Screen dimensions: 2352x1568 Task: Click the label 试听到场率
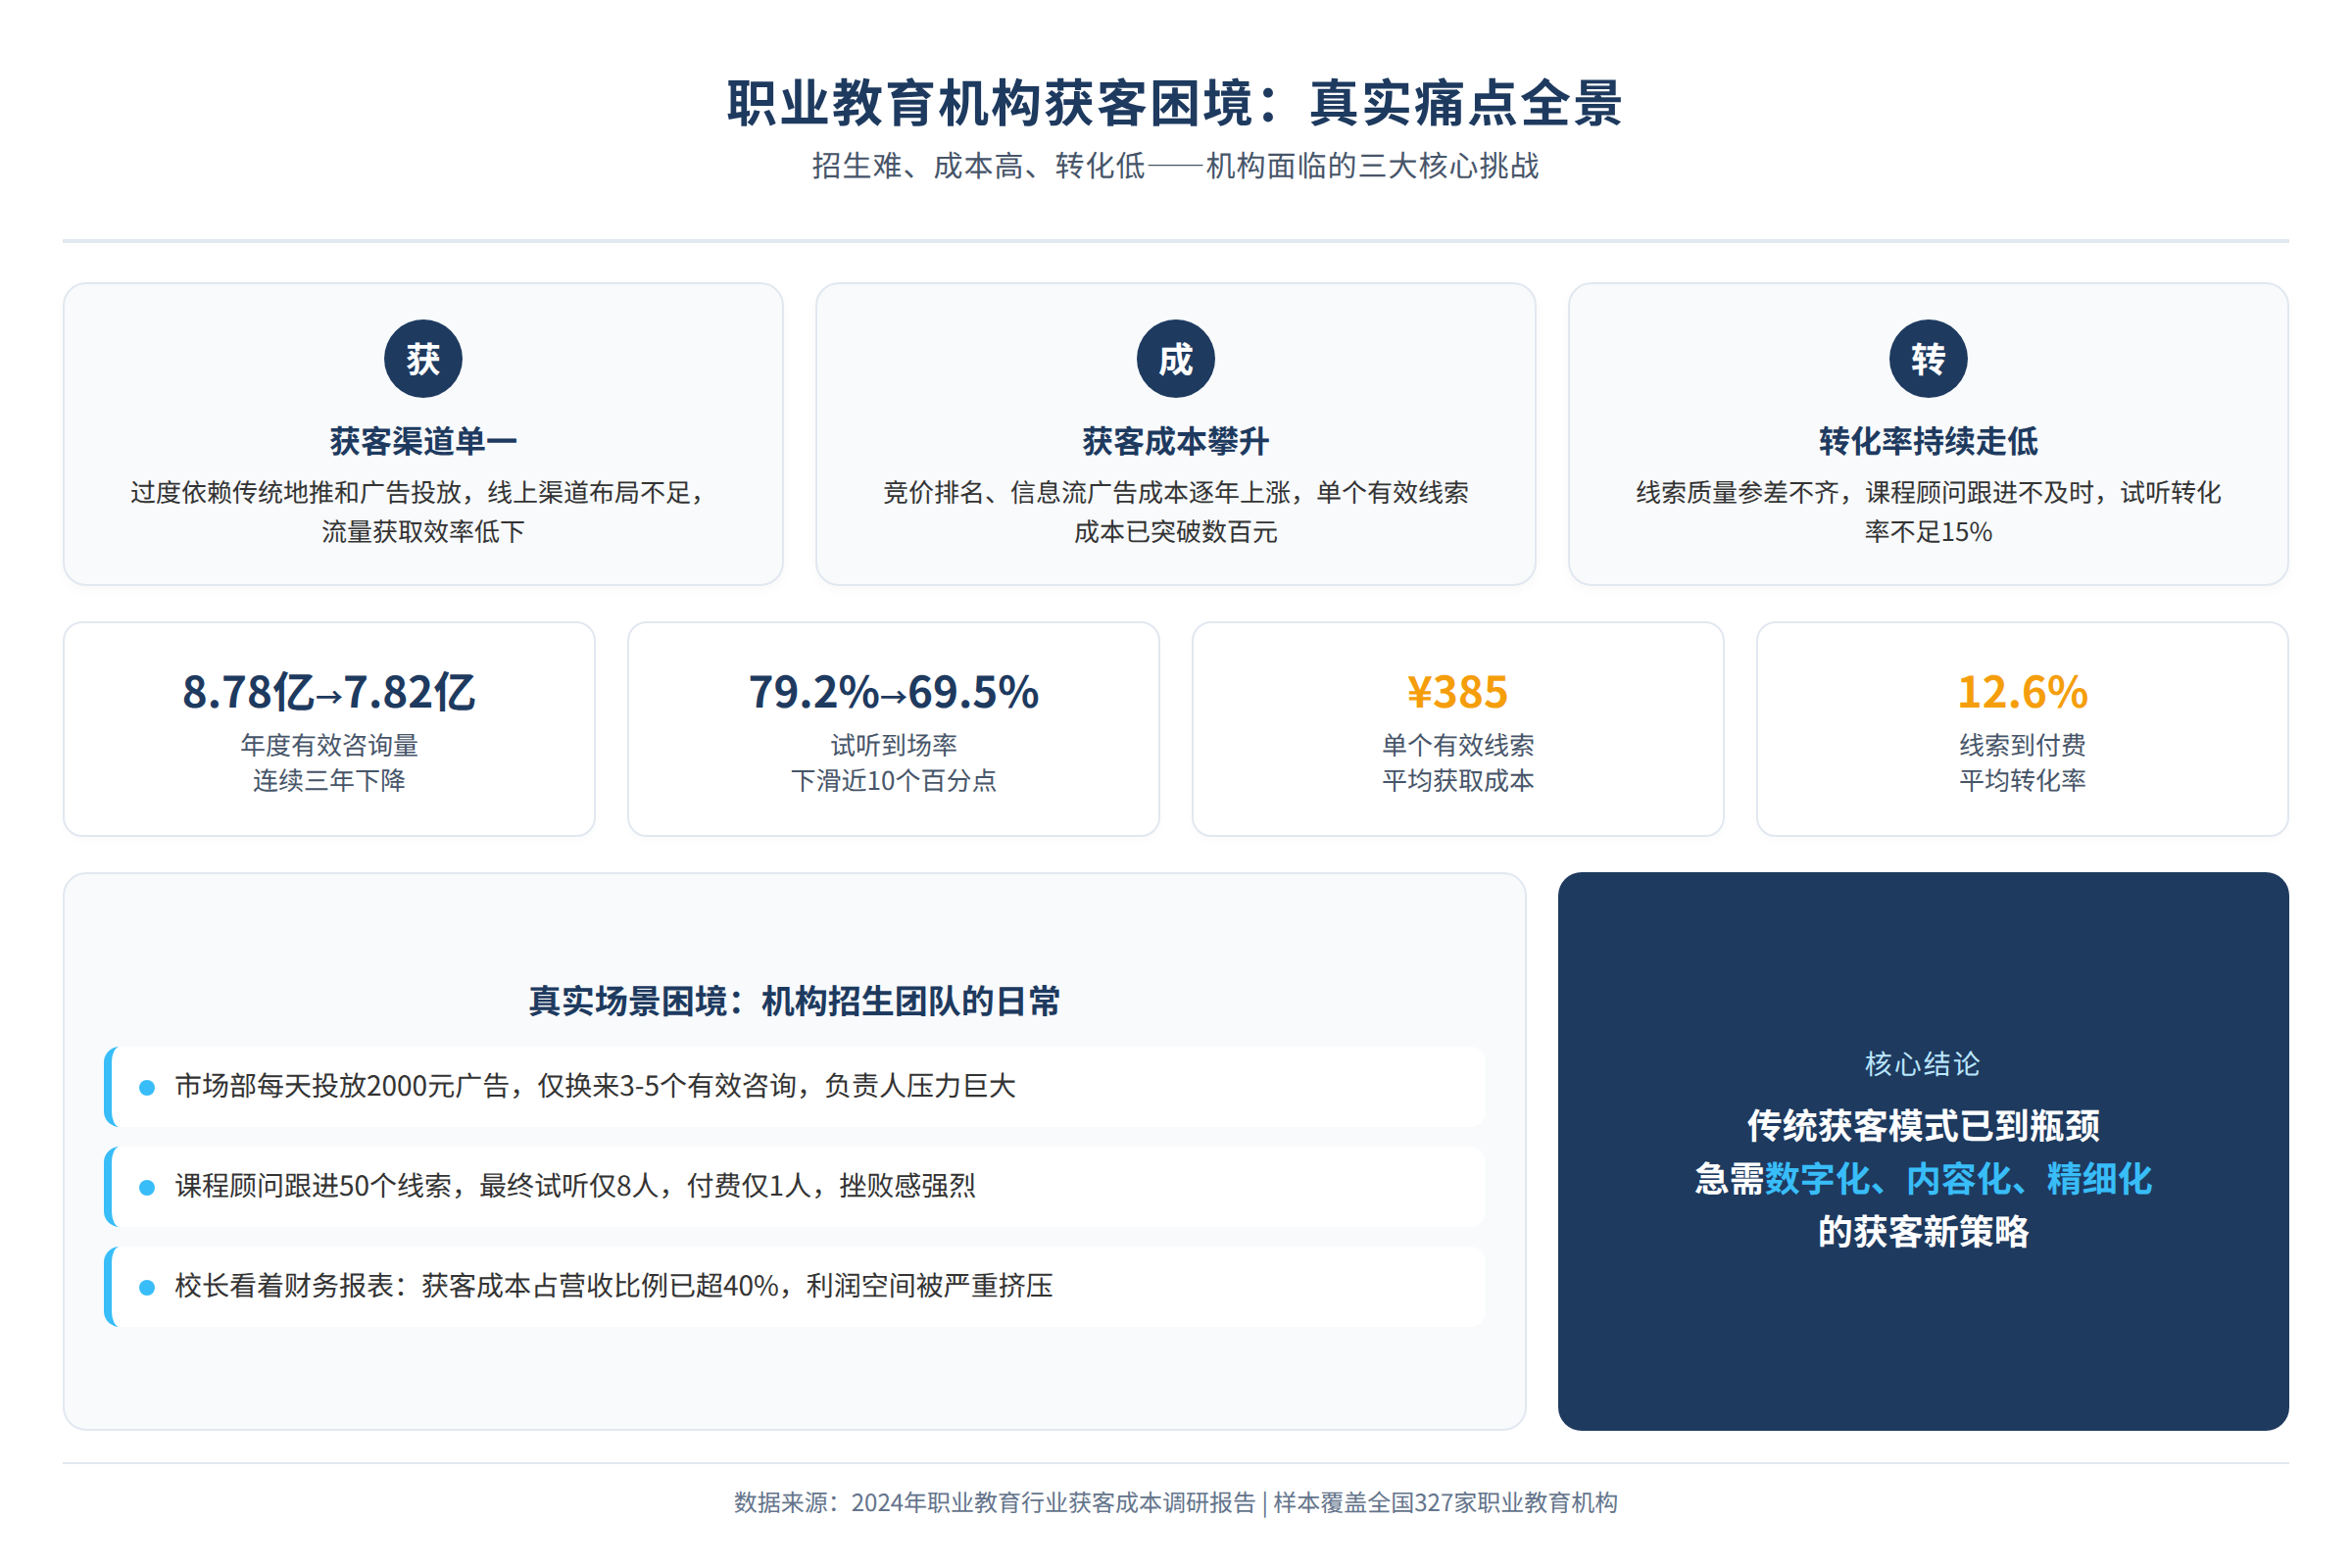click(x=894, y=745)
